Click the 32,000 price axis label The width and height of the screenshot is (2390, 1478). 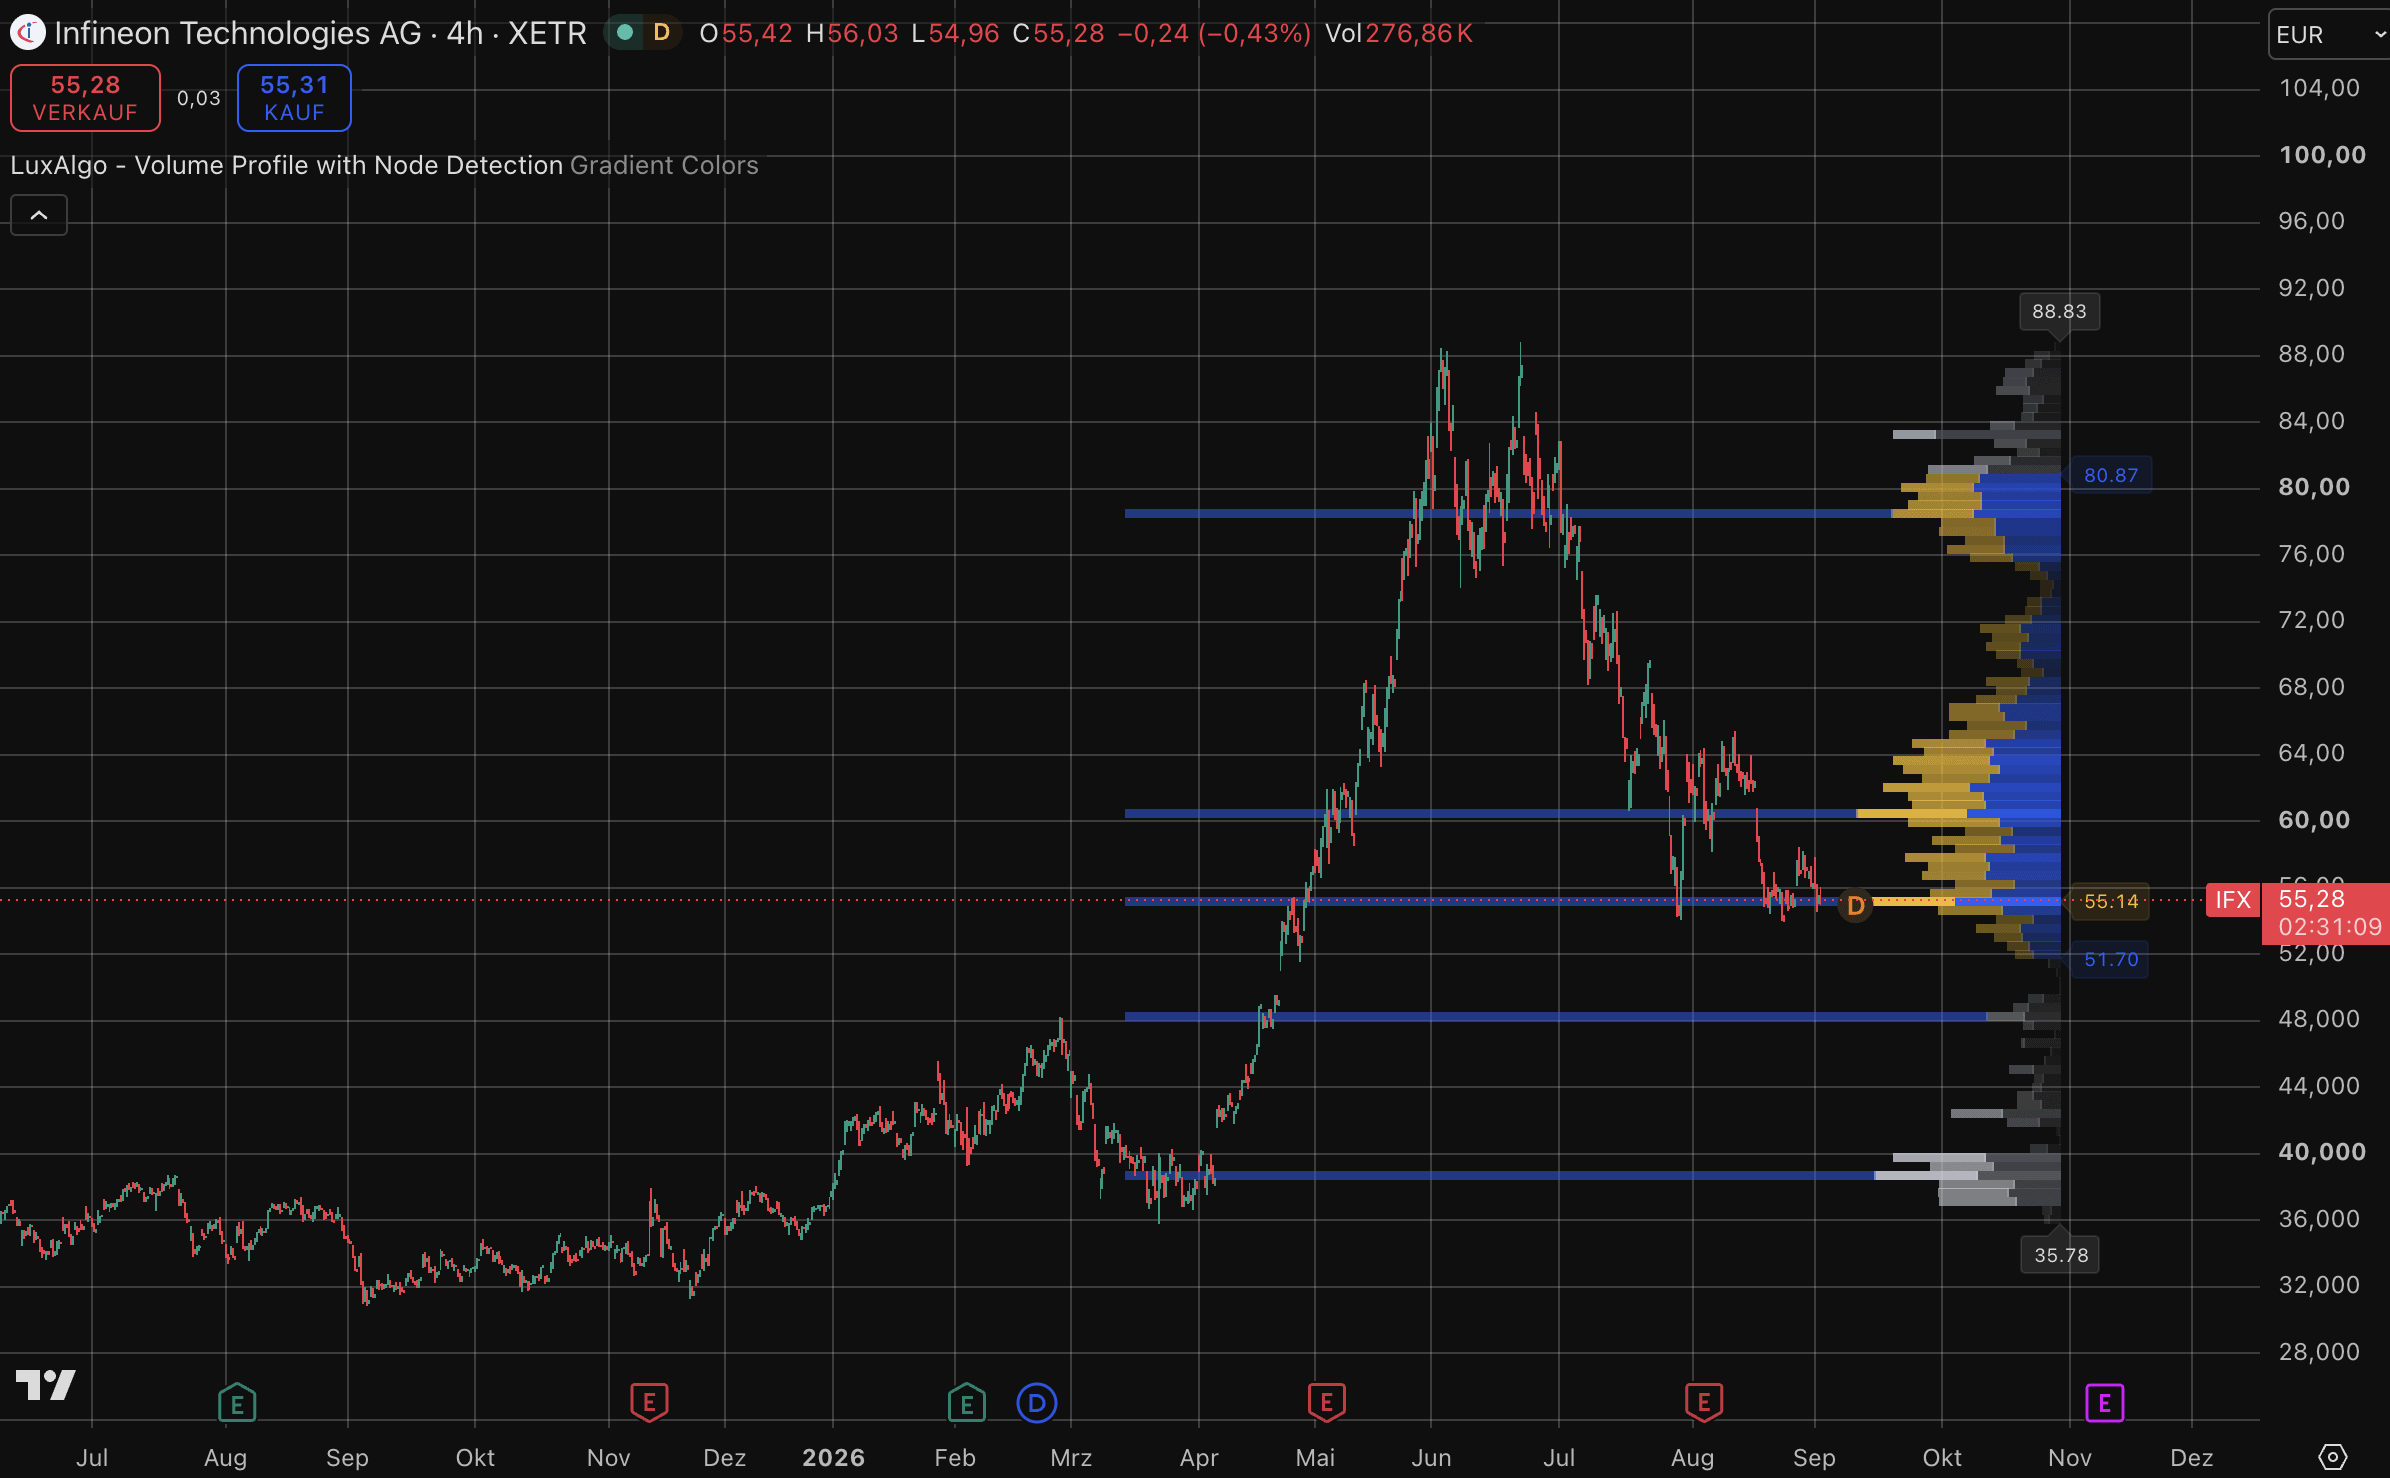(2319, 1285)
